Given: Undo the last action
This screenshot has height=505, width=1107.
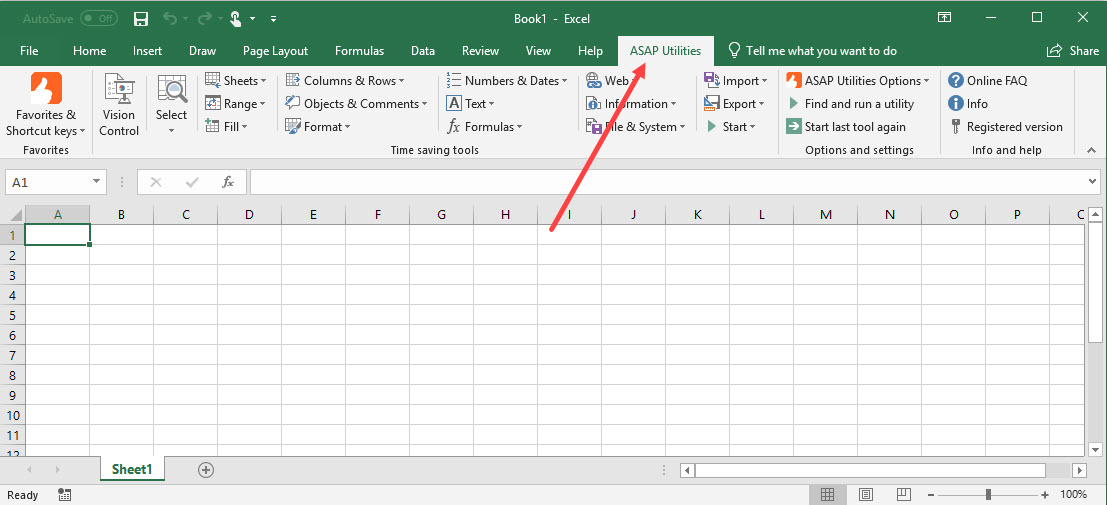Looking at the screenshot, I should pos(170,18).
